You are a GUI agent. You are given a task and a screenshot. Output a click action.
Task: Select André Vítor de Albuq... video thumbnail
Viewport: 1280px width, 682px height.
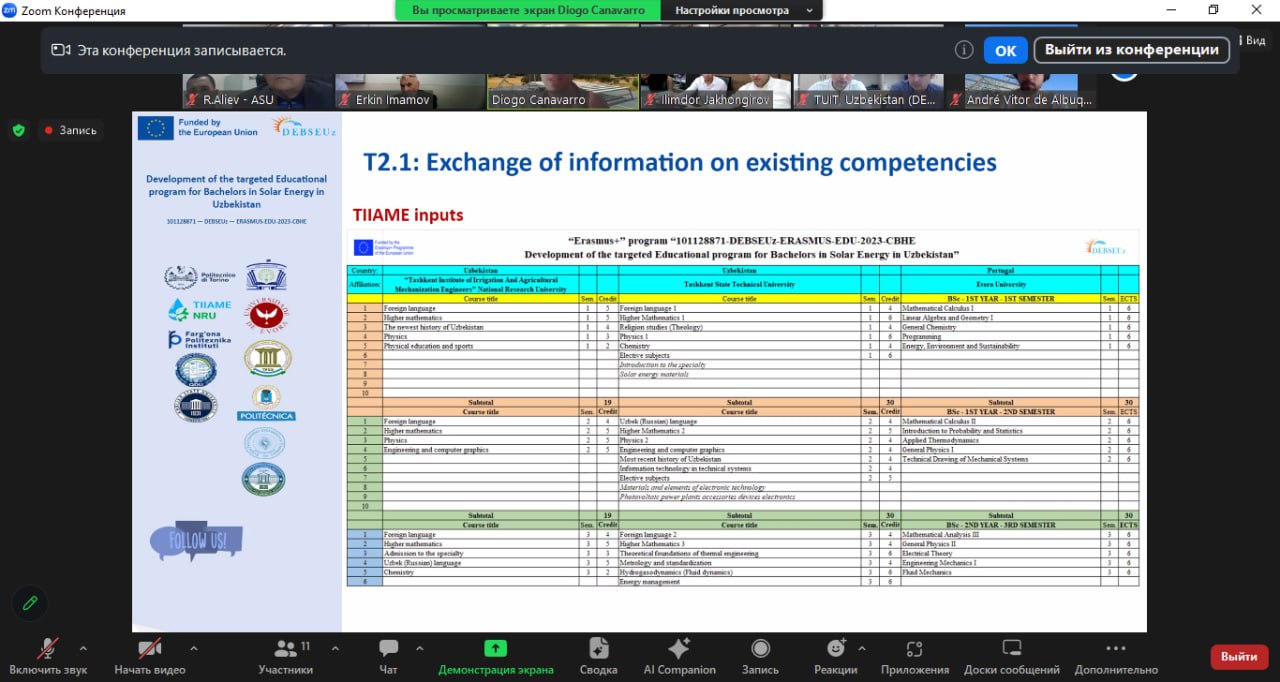[1021, 91]
